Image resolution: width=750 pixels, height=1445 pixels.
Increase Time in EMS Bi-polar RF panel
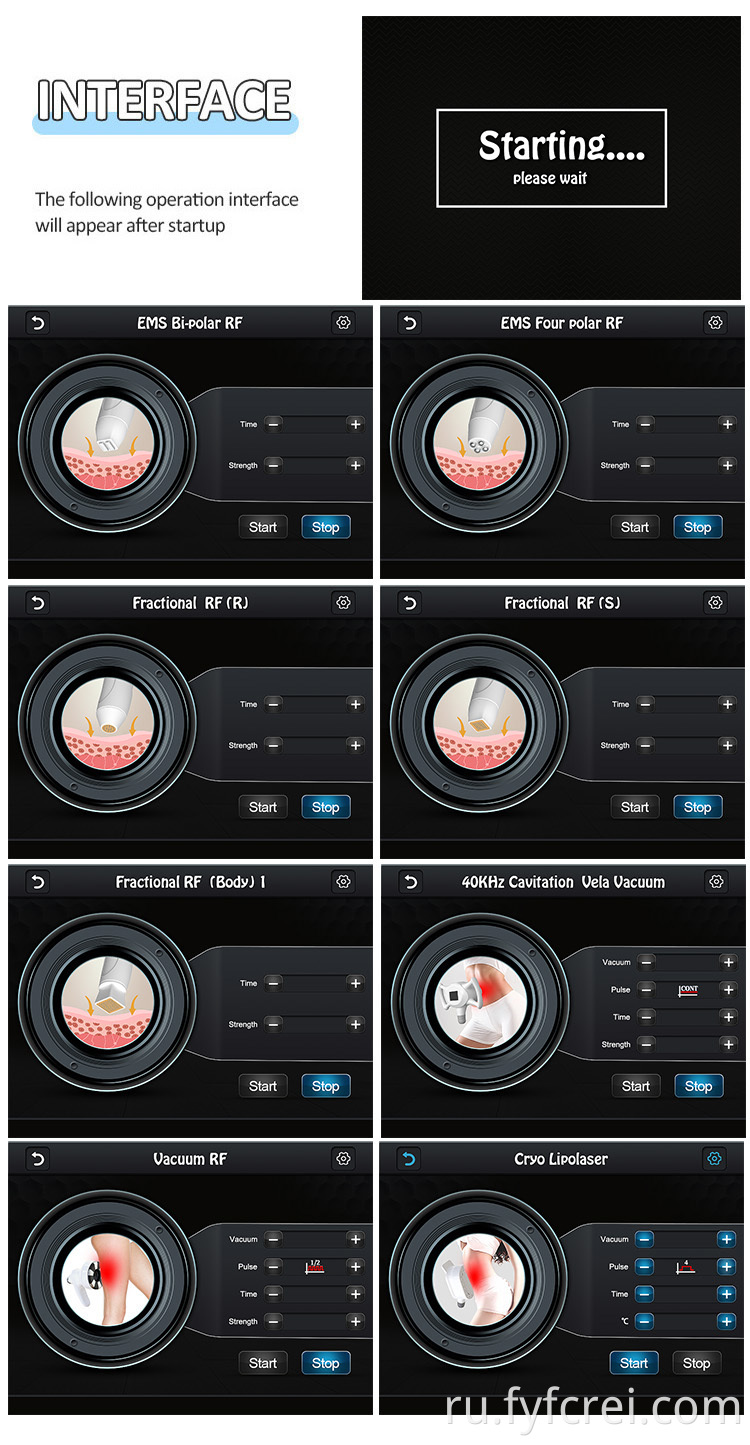pos(355,424)
